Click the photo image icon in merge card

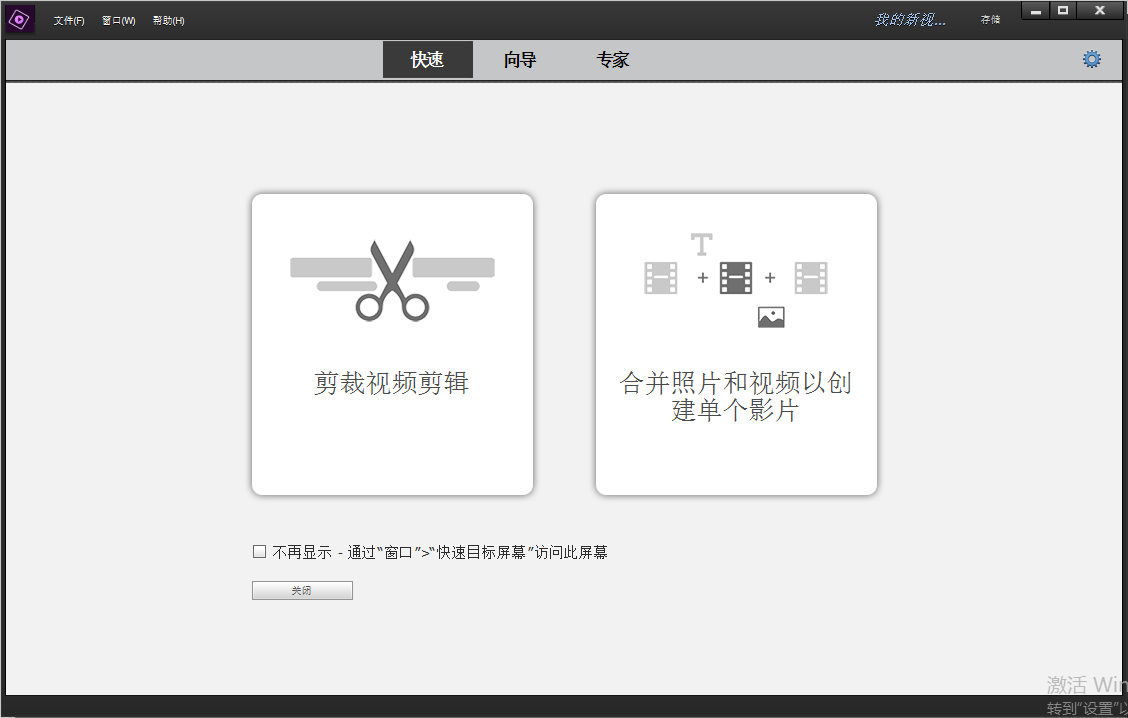(x=771, y=318)
